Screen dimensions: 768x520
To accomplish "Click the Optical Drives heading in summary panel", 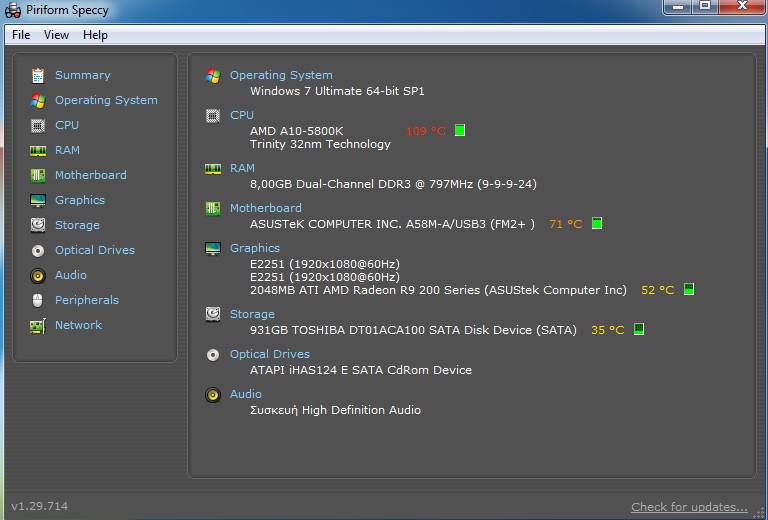I will (270, 354).
